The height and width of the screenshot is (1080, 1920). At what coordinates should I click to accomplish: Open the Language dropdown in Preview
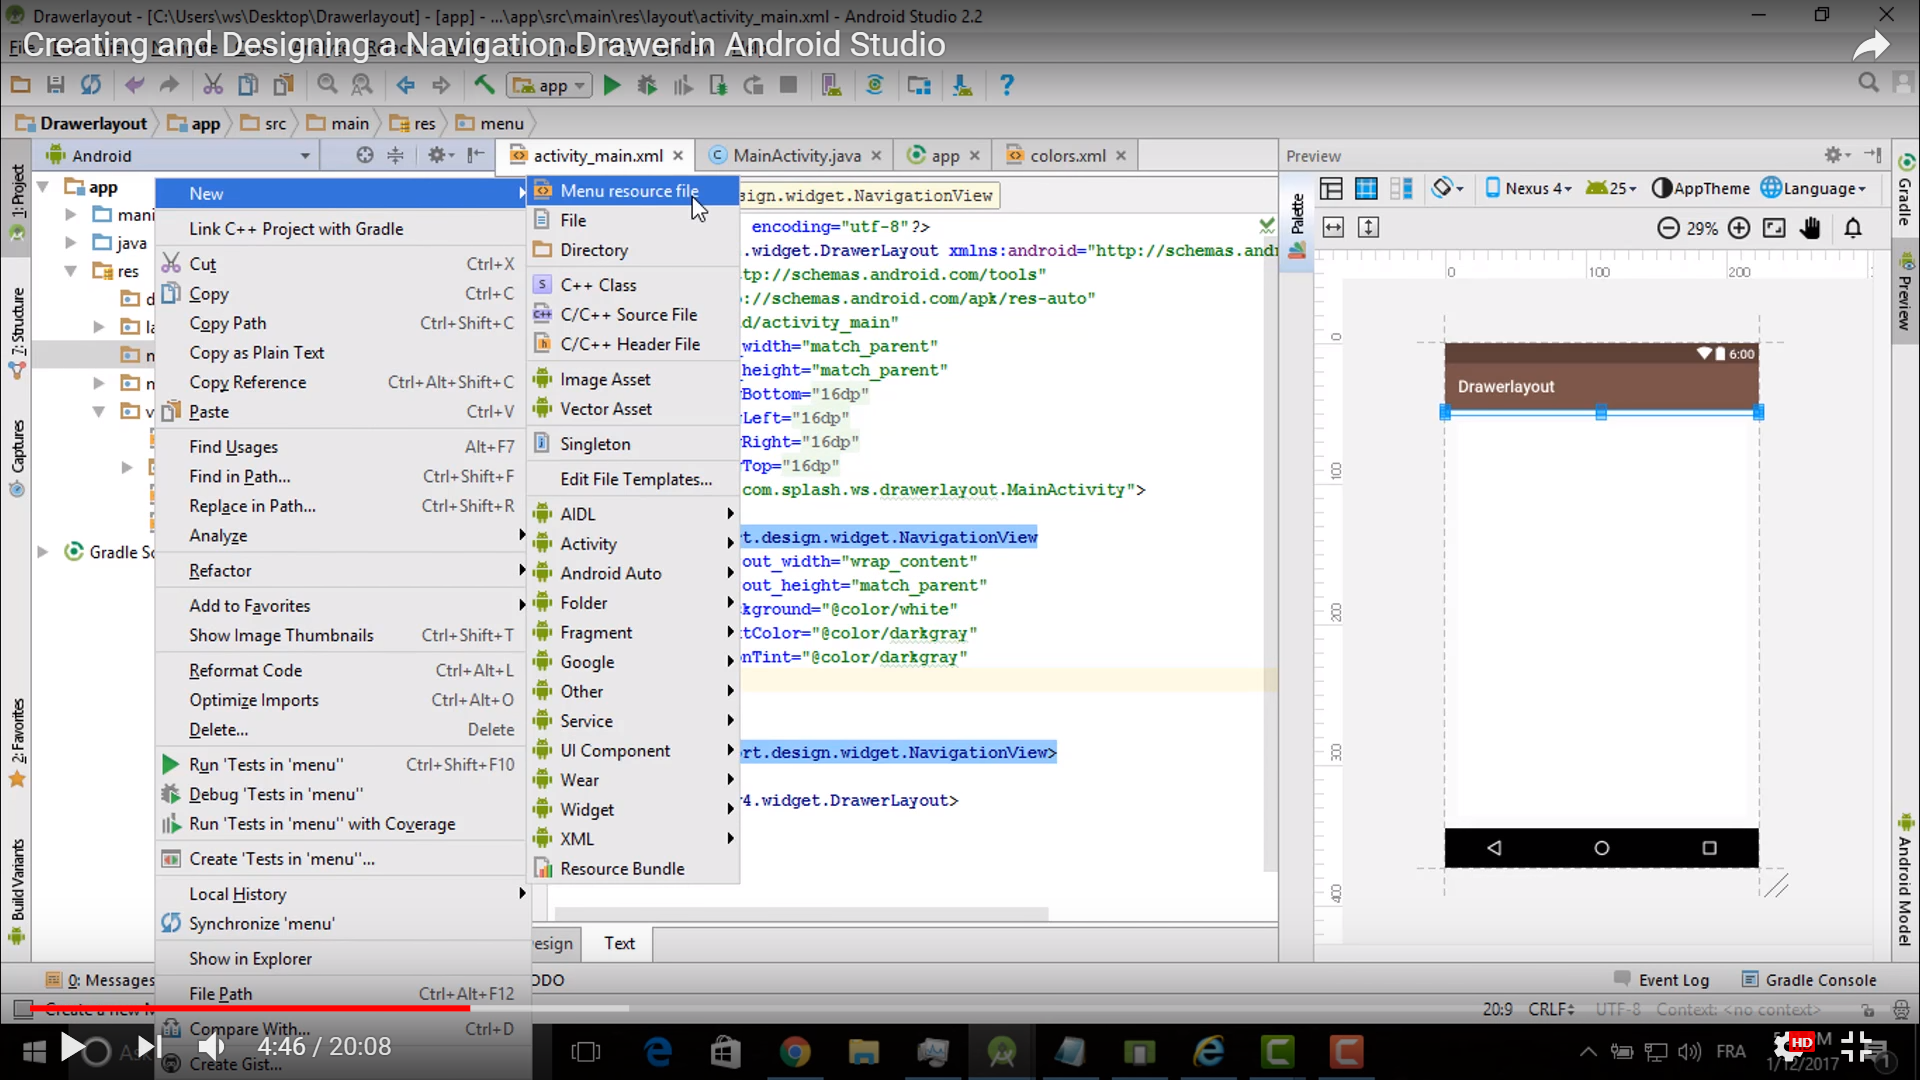tap(1814, 188)
